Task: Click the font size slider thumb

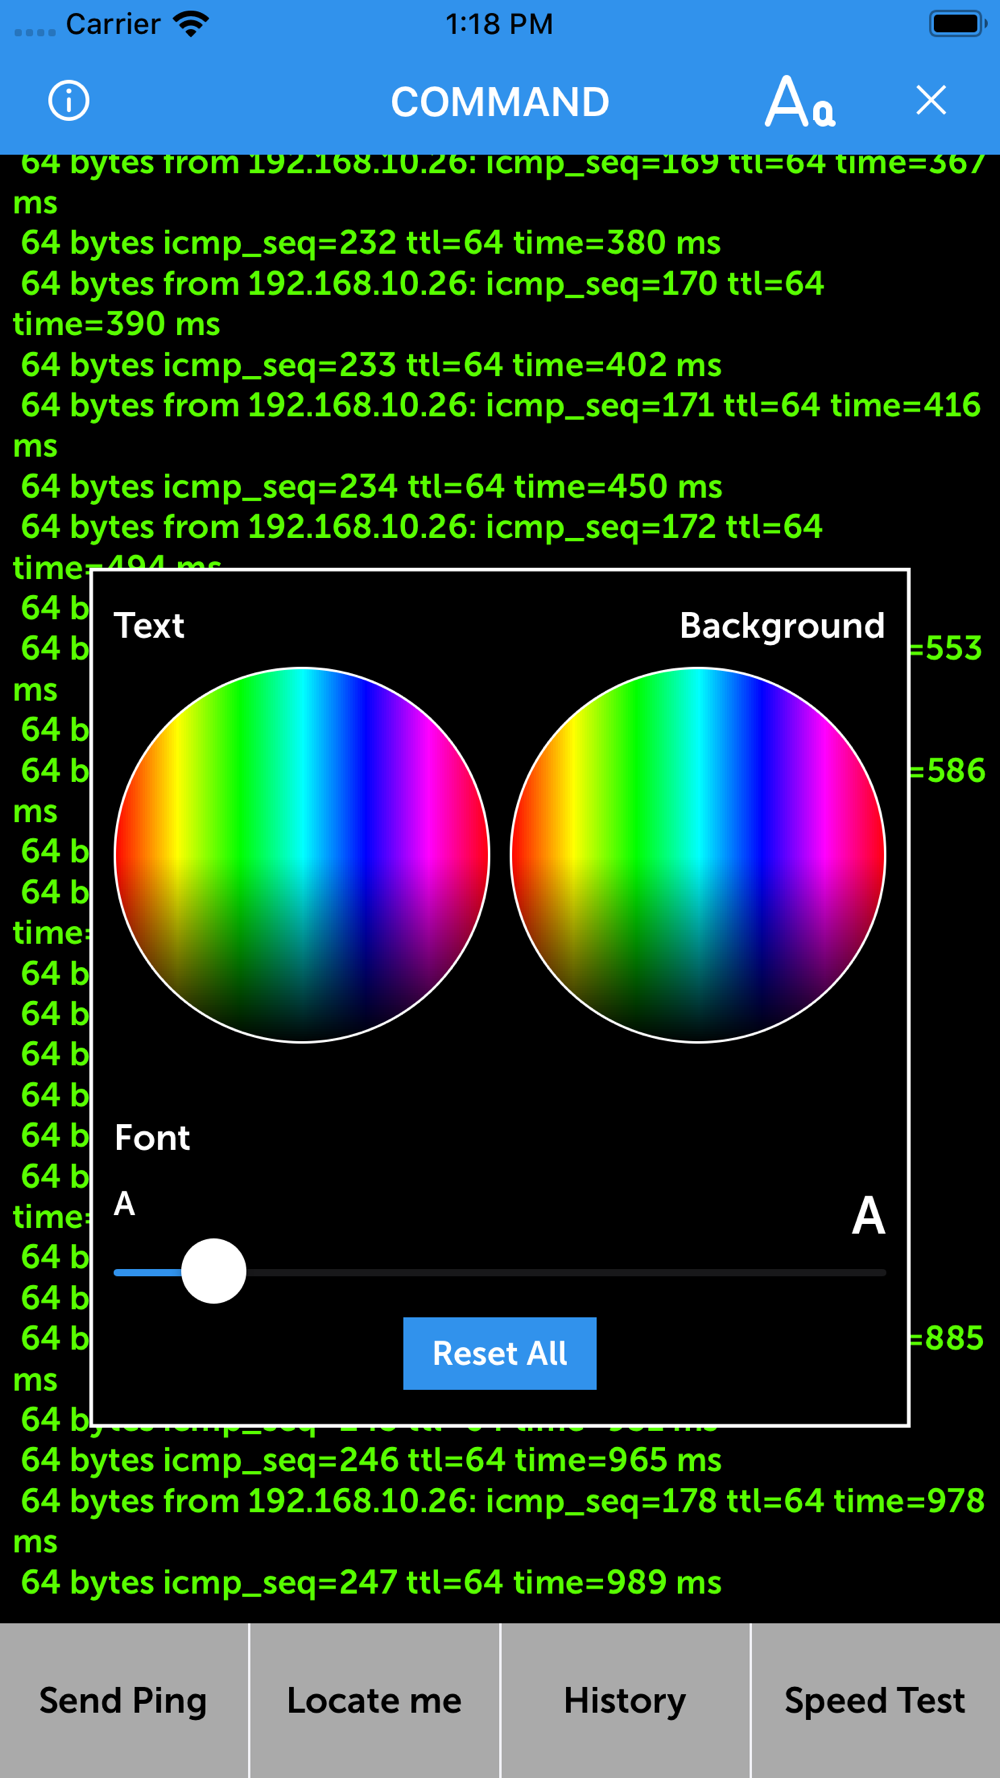Action: tap(214, 1271)
